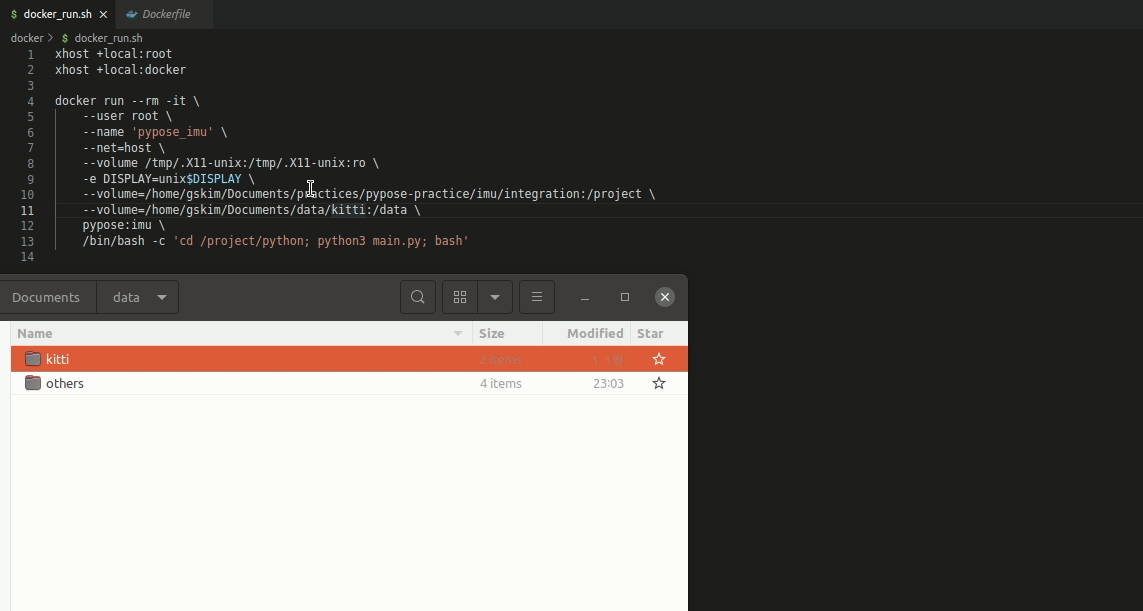The height and width of the screenshot is (611, 1143).
Task: Close the docker_run.sh editor tab
Action: click(x=103, y=14)
